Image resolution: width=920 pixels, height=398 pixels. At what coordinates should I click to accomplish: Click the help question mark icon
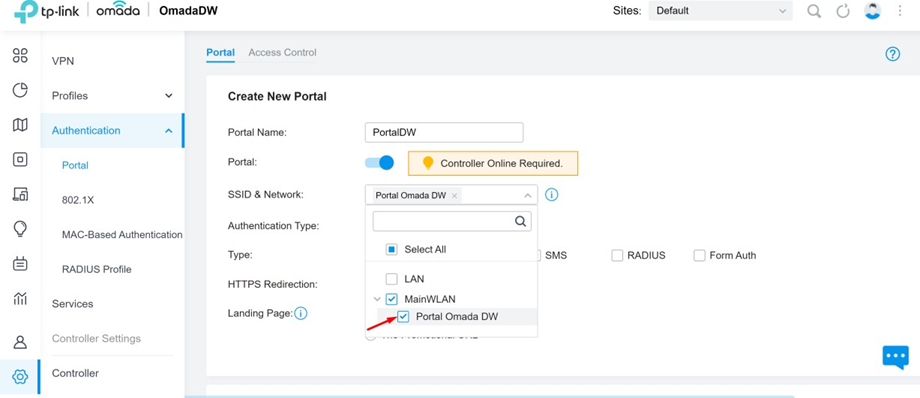(x=892, y=54)
